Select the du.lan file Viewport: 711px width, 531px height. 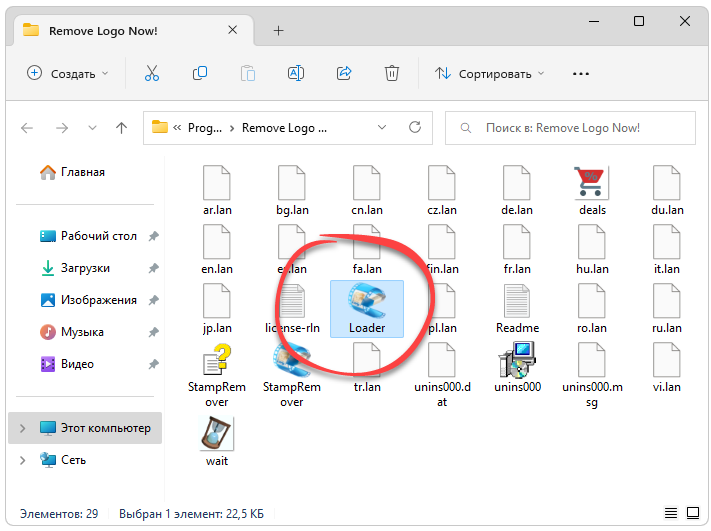tap(667, 191)
